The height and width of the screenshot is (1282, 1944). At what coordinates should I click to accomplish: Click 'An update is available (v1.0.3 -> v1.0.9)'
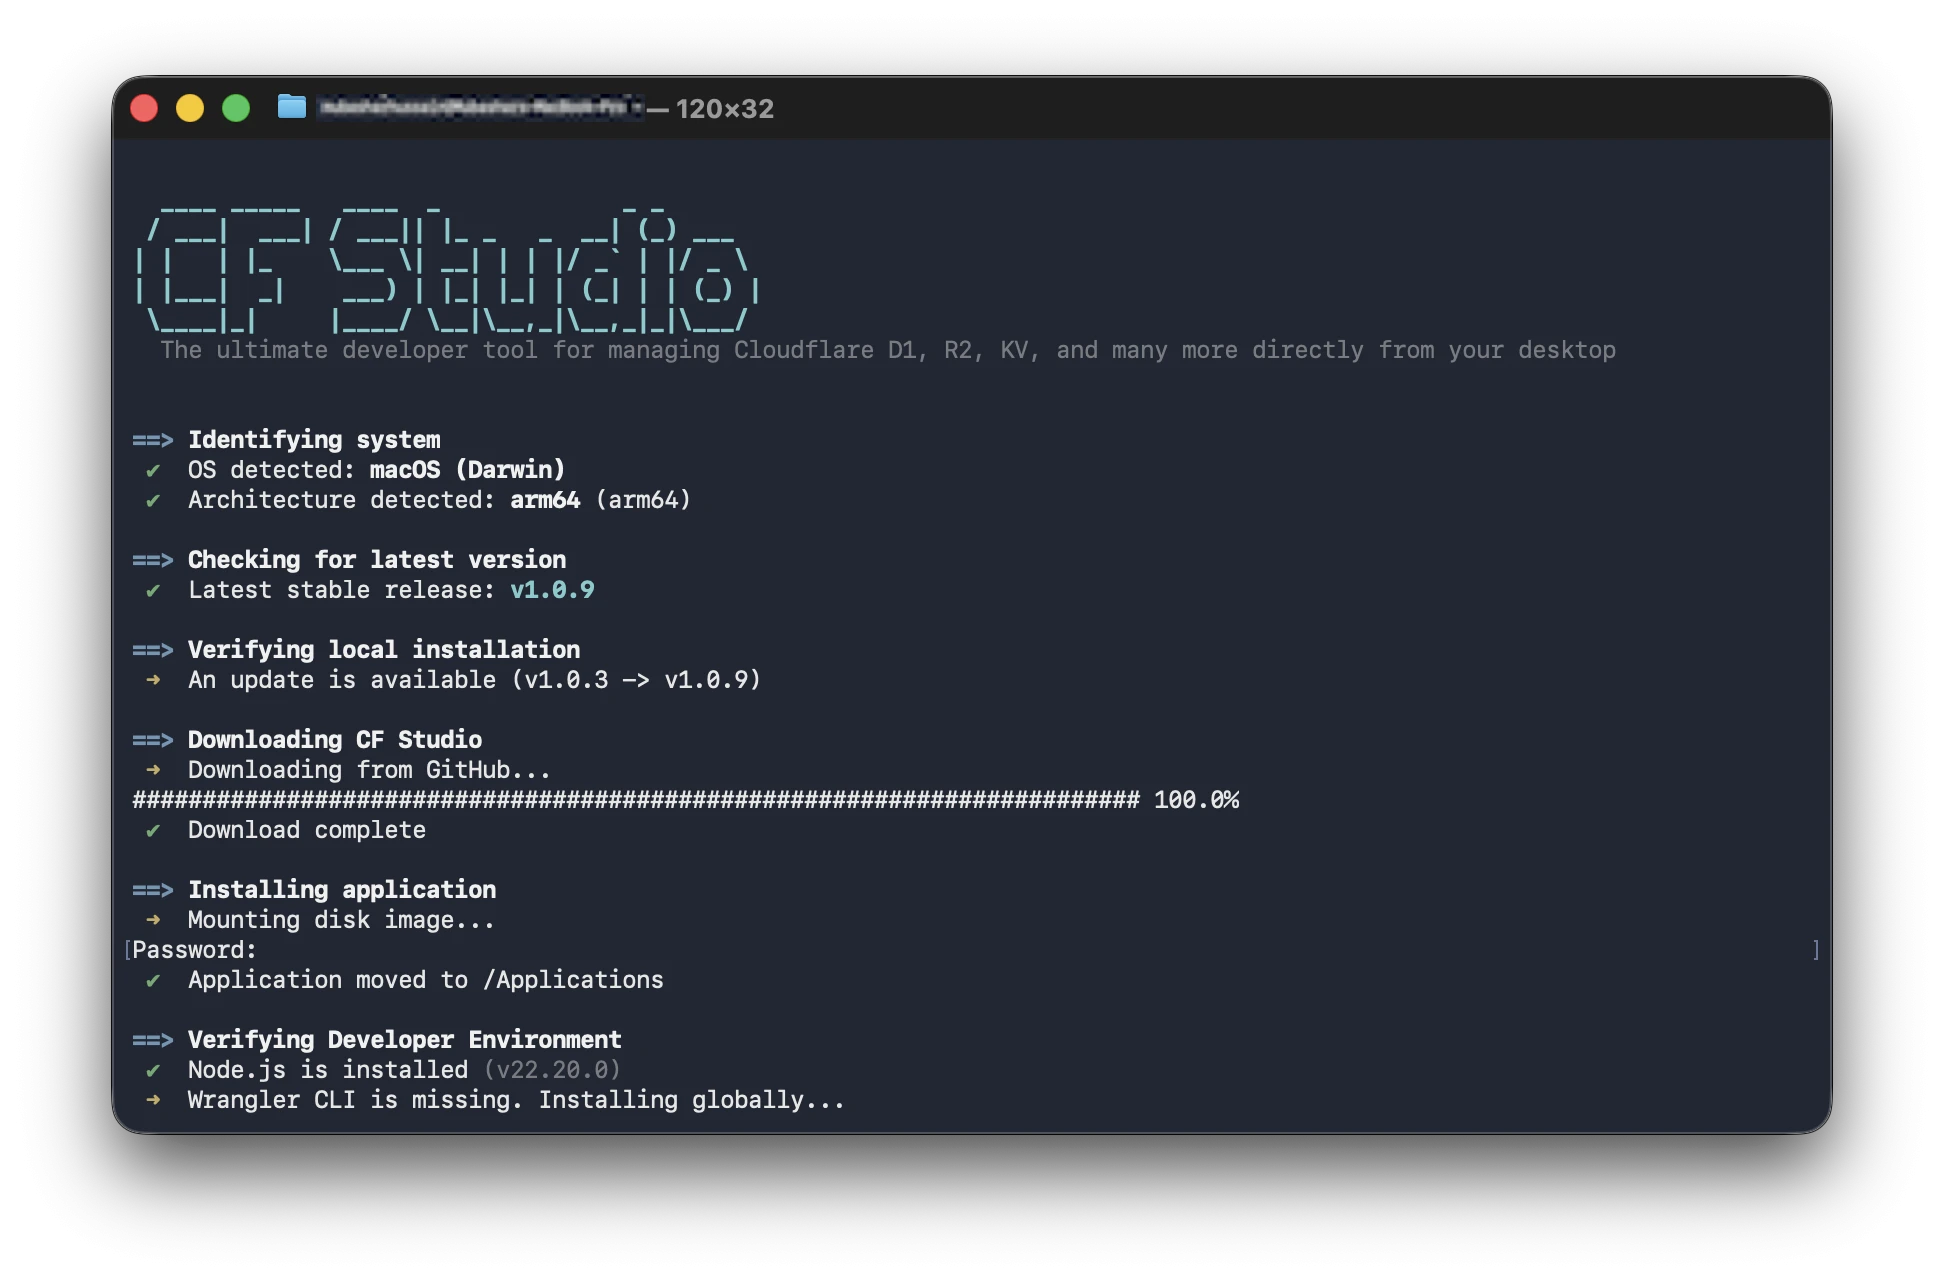click(x=475, y=680)
